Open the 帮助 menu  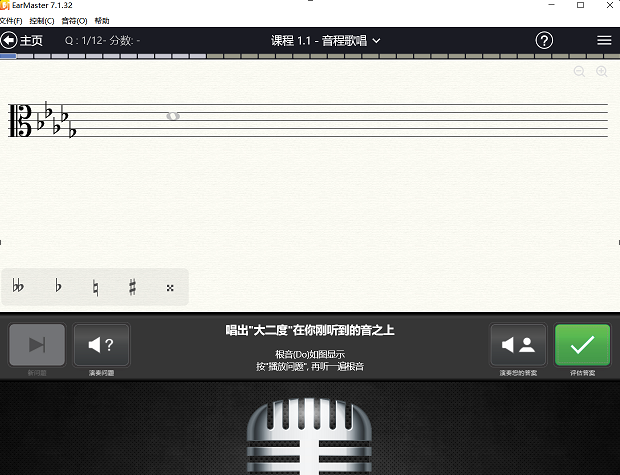[102, 21]
